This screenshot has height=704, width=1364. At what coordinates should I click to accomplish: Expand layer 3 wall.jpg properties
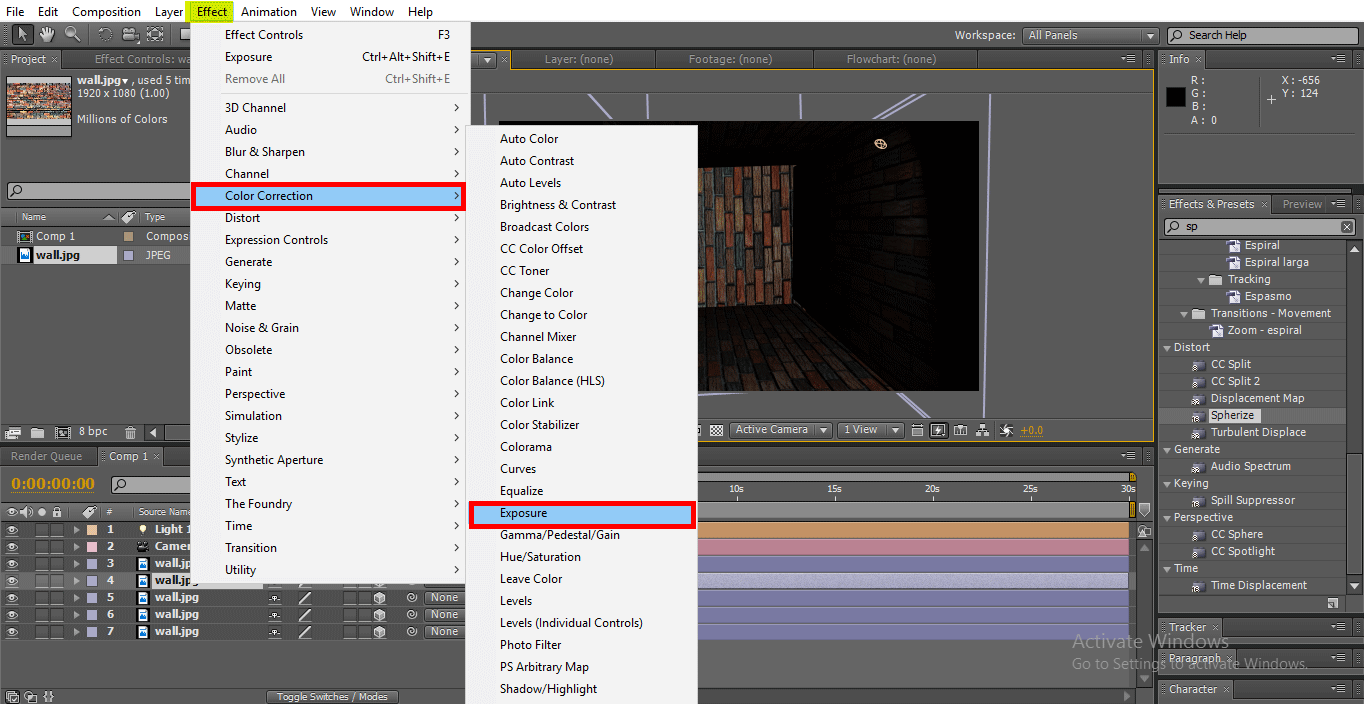pos(76,564)
